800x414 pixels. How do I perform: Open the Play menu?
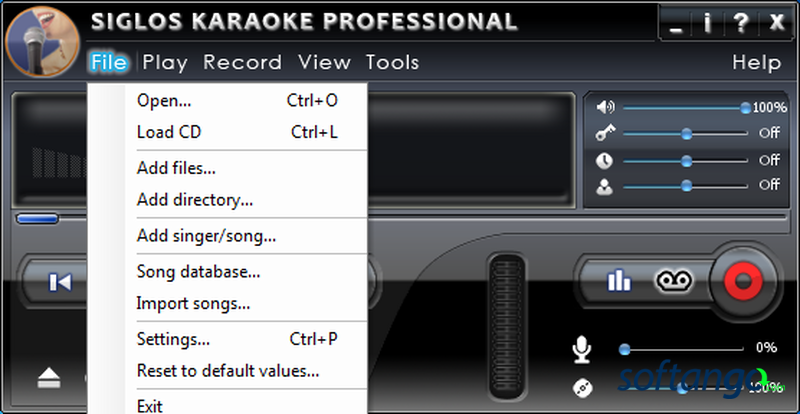(x=165, y=63)
